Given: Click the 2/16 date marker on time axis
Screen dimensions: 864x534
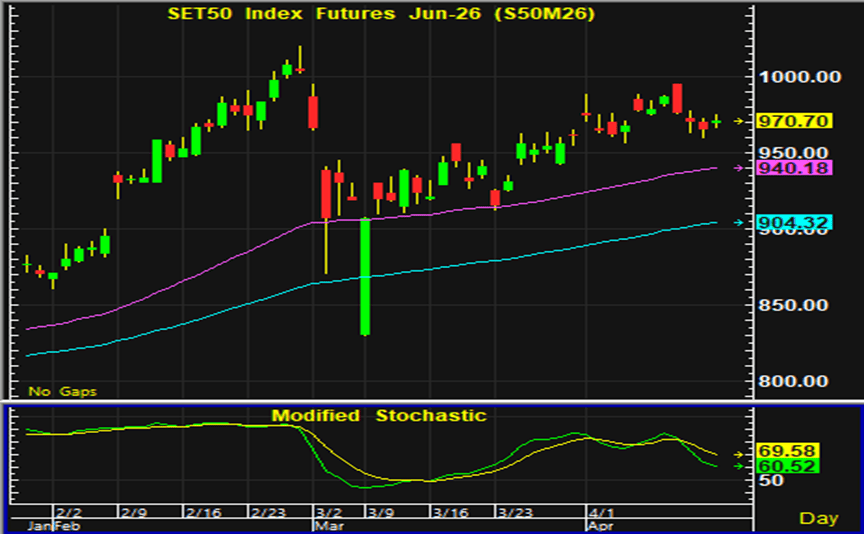Looking at the screenshot, I should pos(203,511).
